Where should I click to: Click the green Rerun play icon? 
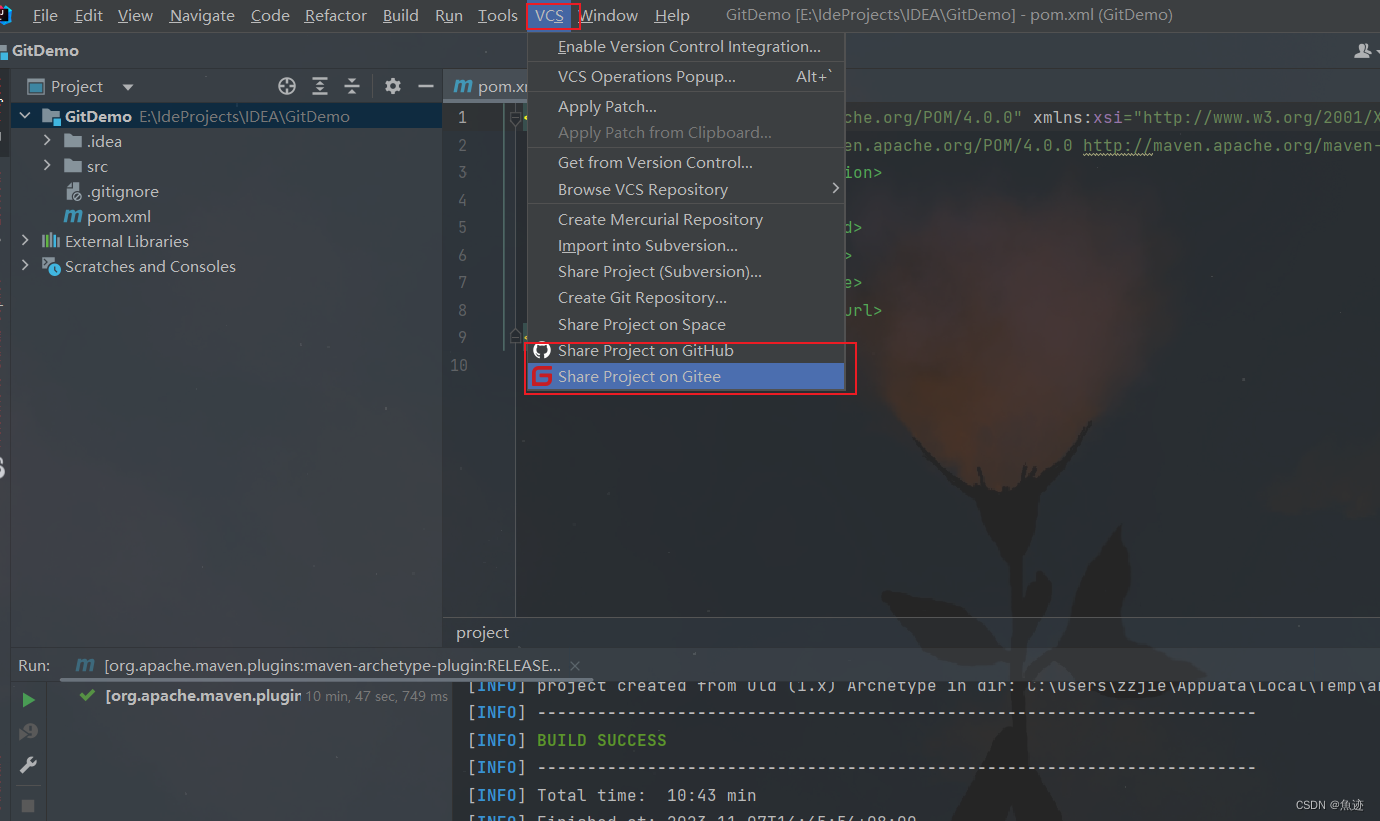click(28, 700)
